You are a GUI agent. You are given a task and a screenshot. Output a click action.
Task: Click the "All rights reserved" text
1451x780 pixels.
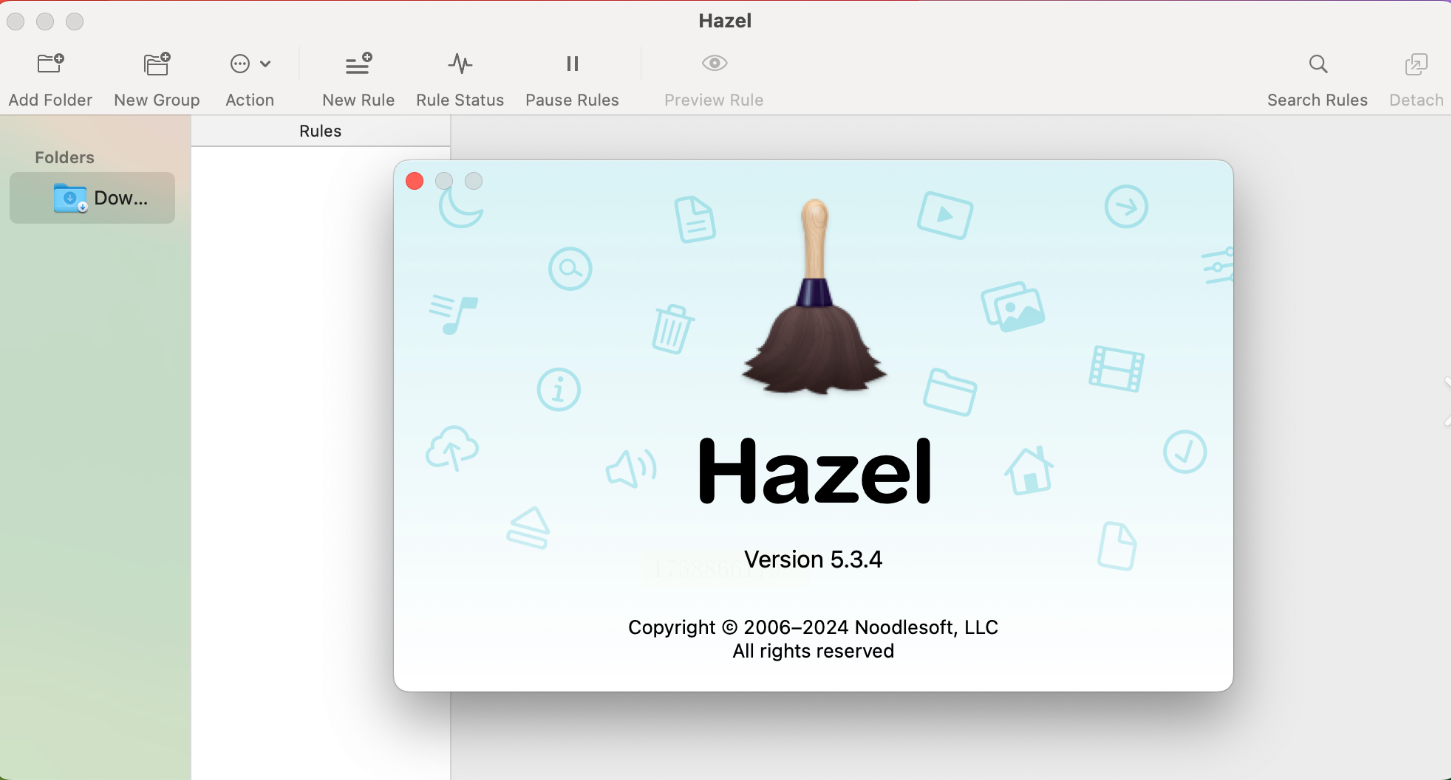(813, 651)
